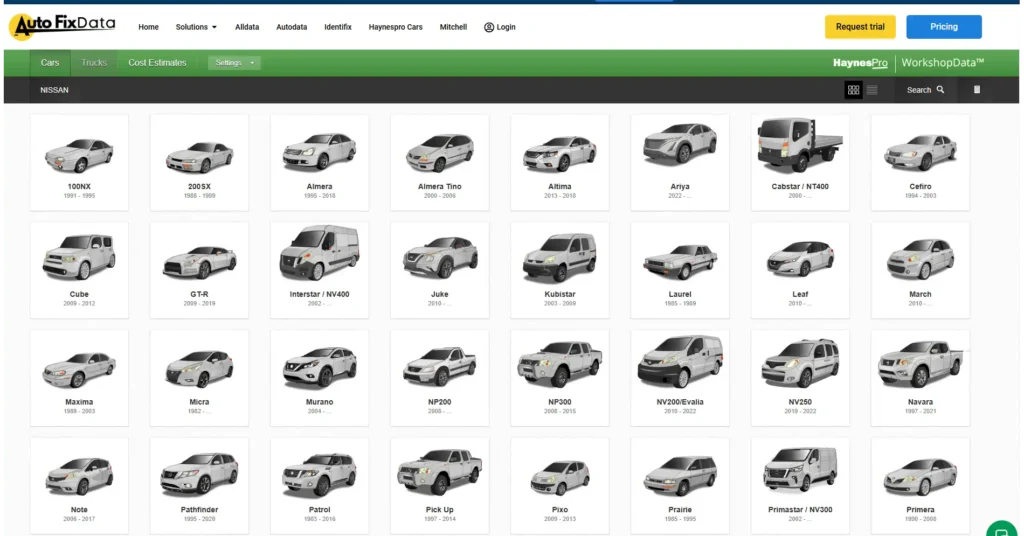The height and width of the screenshot is (536, 1024).
Task: Click the Auto Fix Data logo
Action: point(63,26)
